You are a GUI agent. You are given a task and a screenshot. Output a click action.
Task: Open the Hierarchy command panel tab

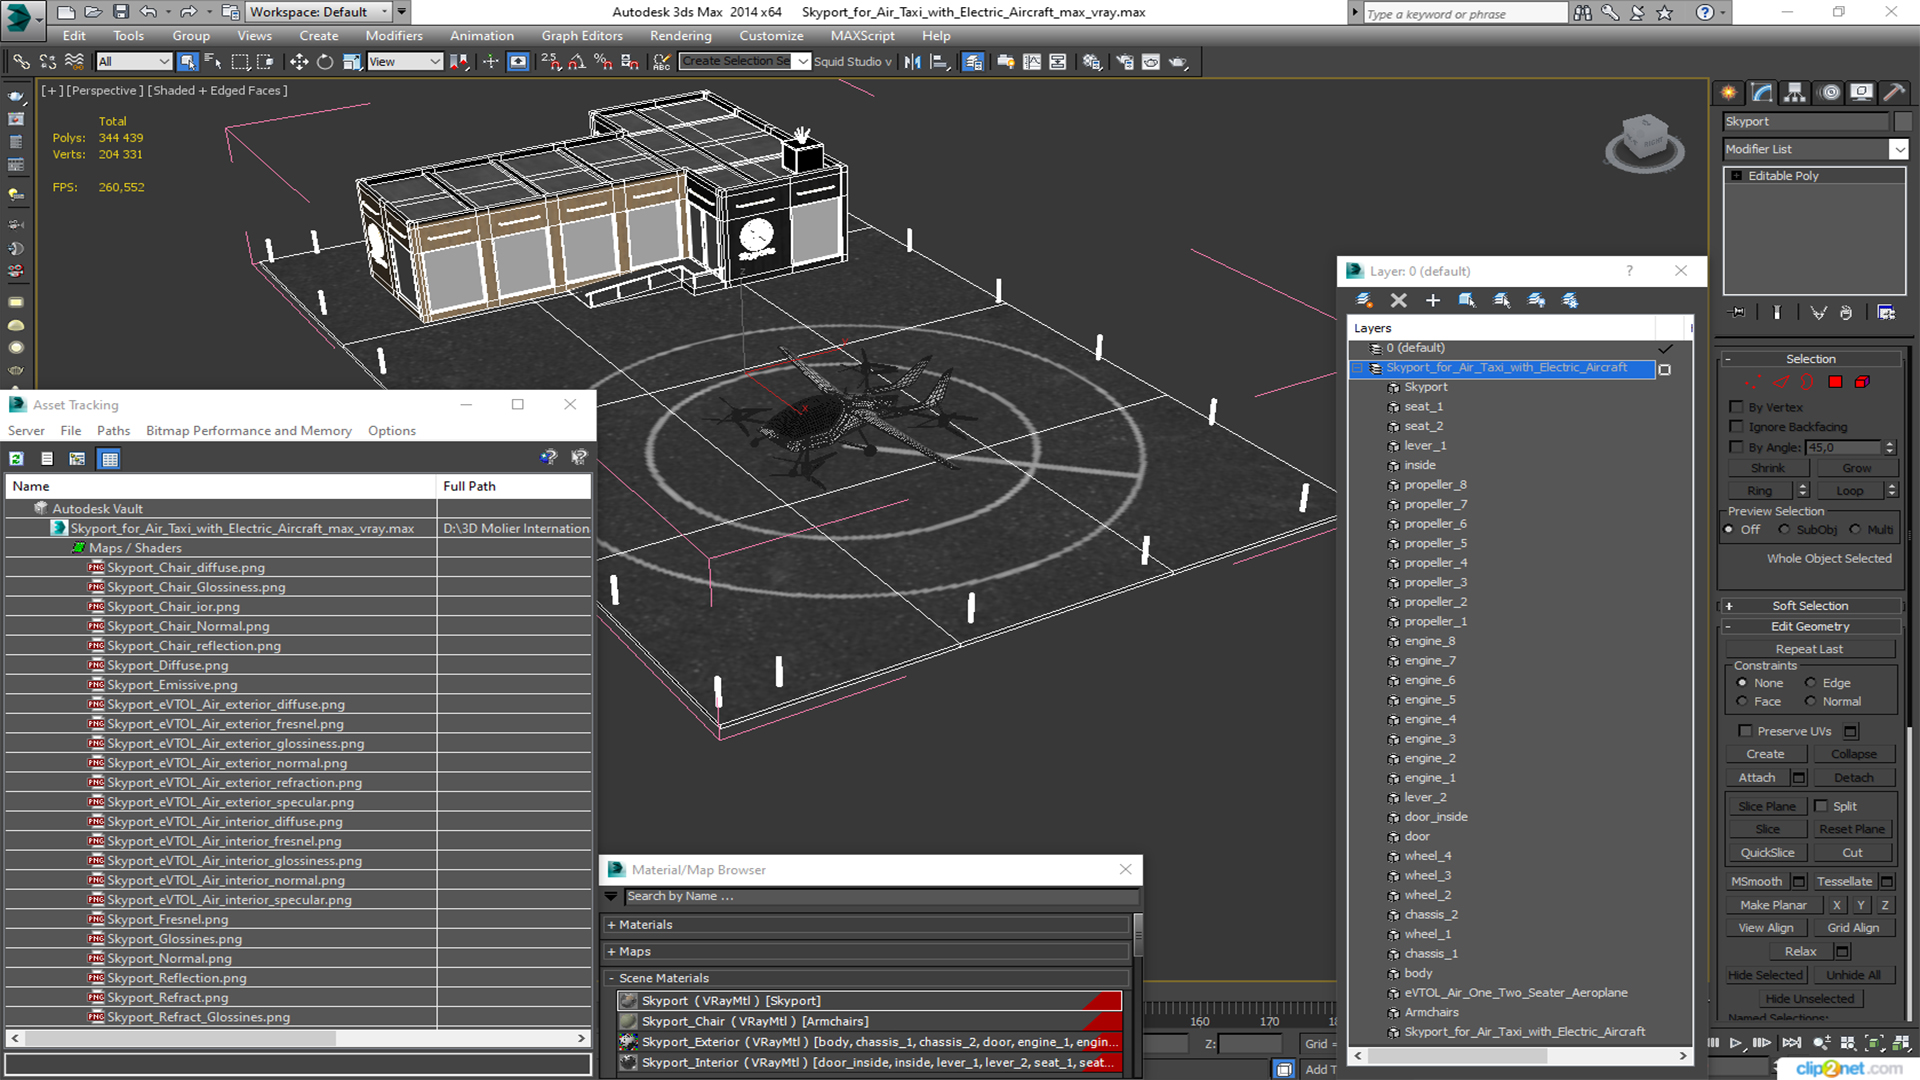1795,93
